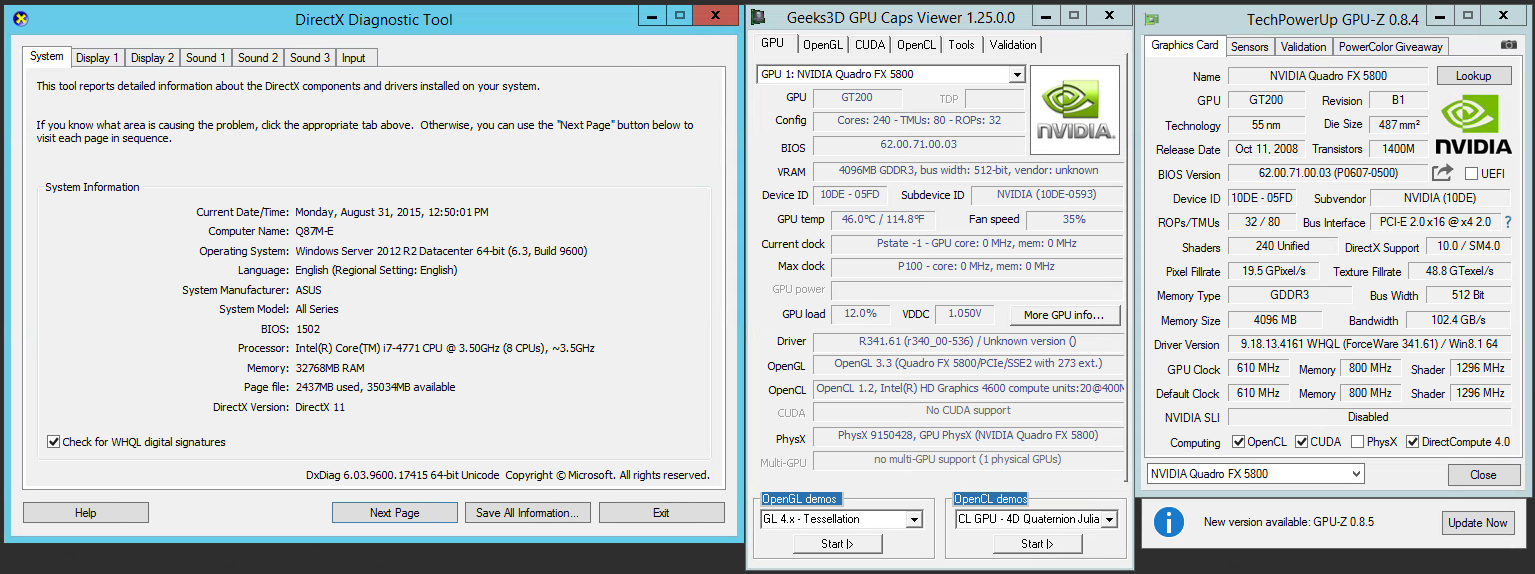
Task: Open the OpenGL tab in GPU Caps Viewer
Action: coord(823,45)
